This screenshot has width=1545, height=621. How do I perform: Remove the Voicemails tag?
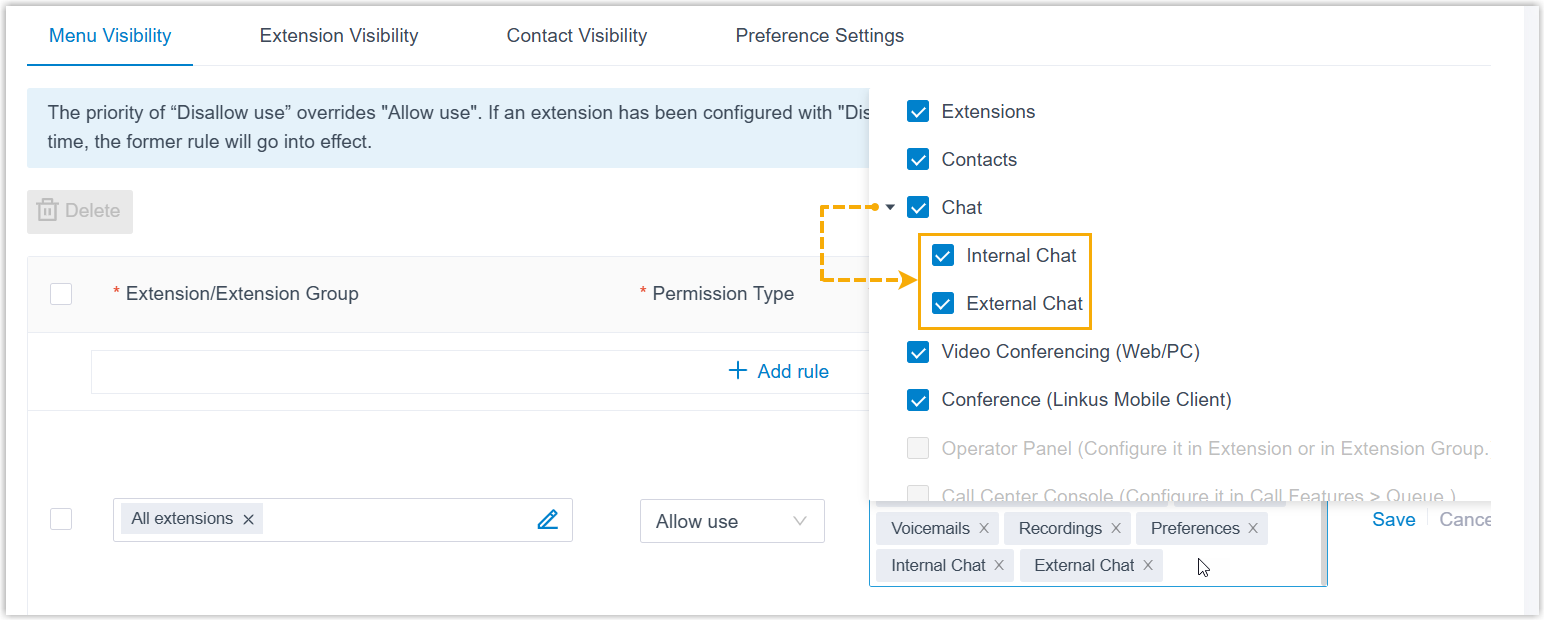(x=984, y=529)
